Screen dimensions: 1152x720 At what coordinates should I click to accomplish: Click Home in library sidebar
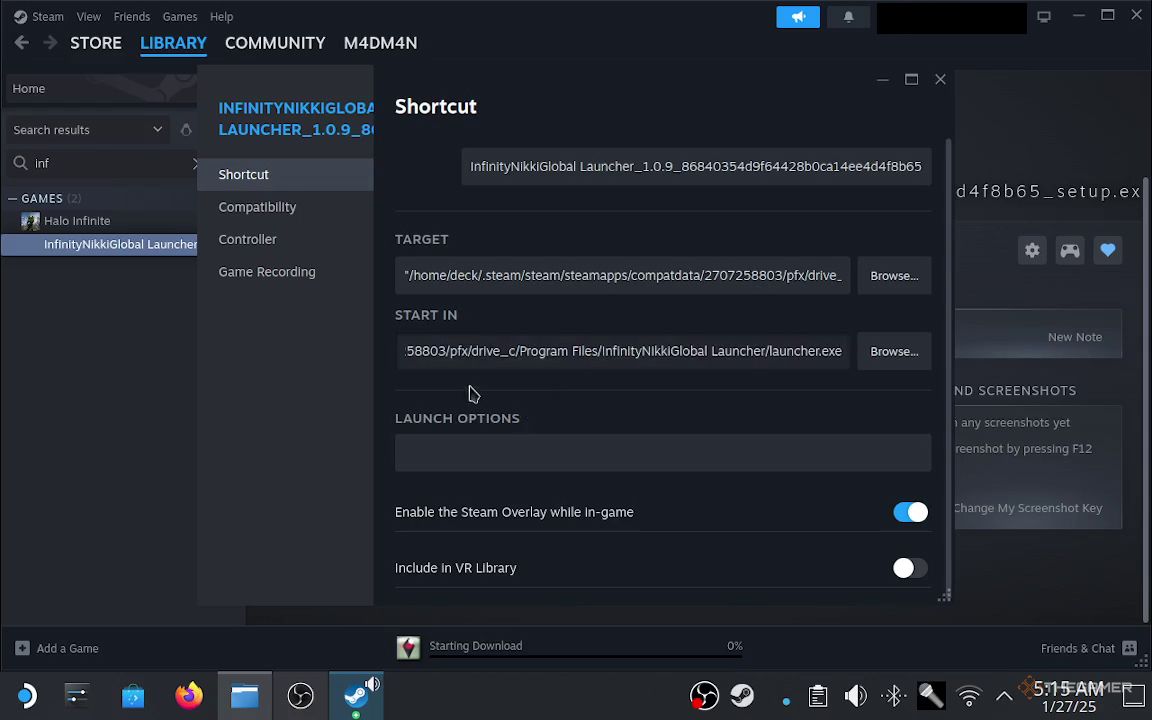101,88
